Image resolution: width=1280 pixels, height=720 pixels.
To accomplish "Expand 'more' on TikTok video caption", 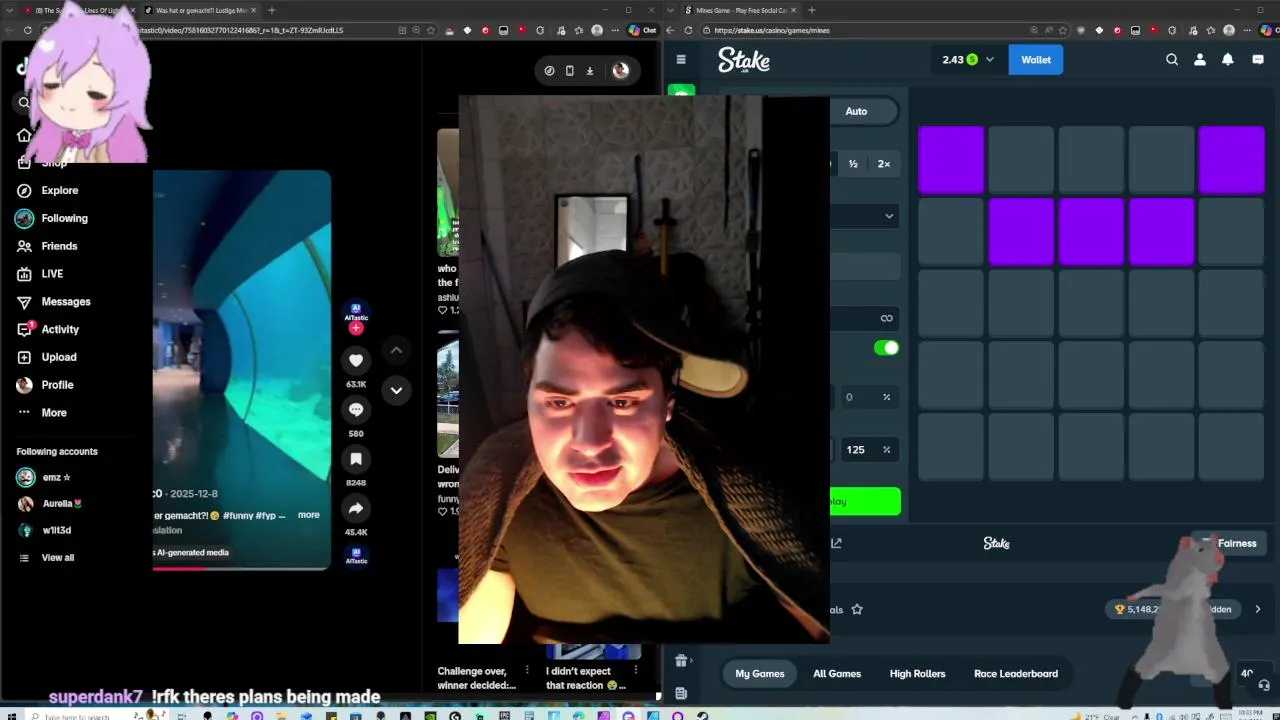I will tap(309, 515).
